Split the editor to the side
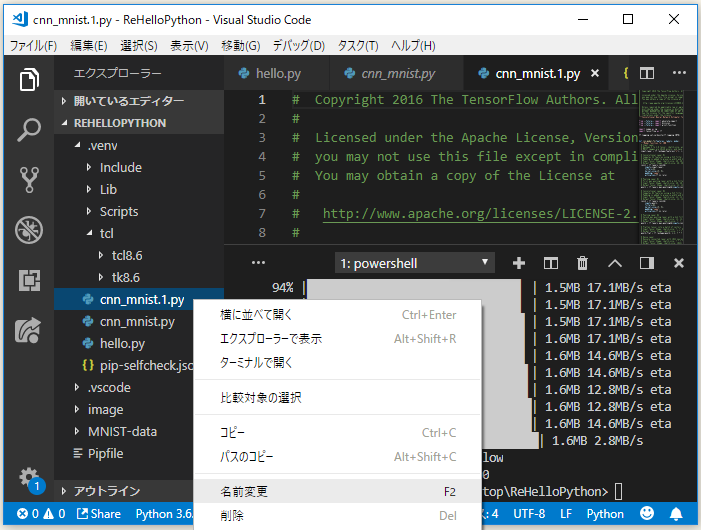Image resolution: width=701 pixels, height=530 pixels. tap(647, 73)
